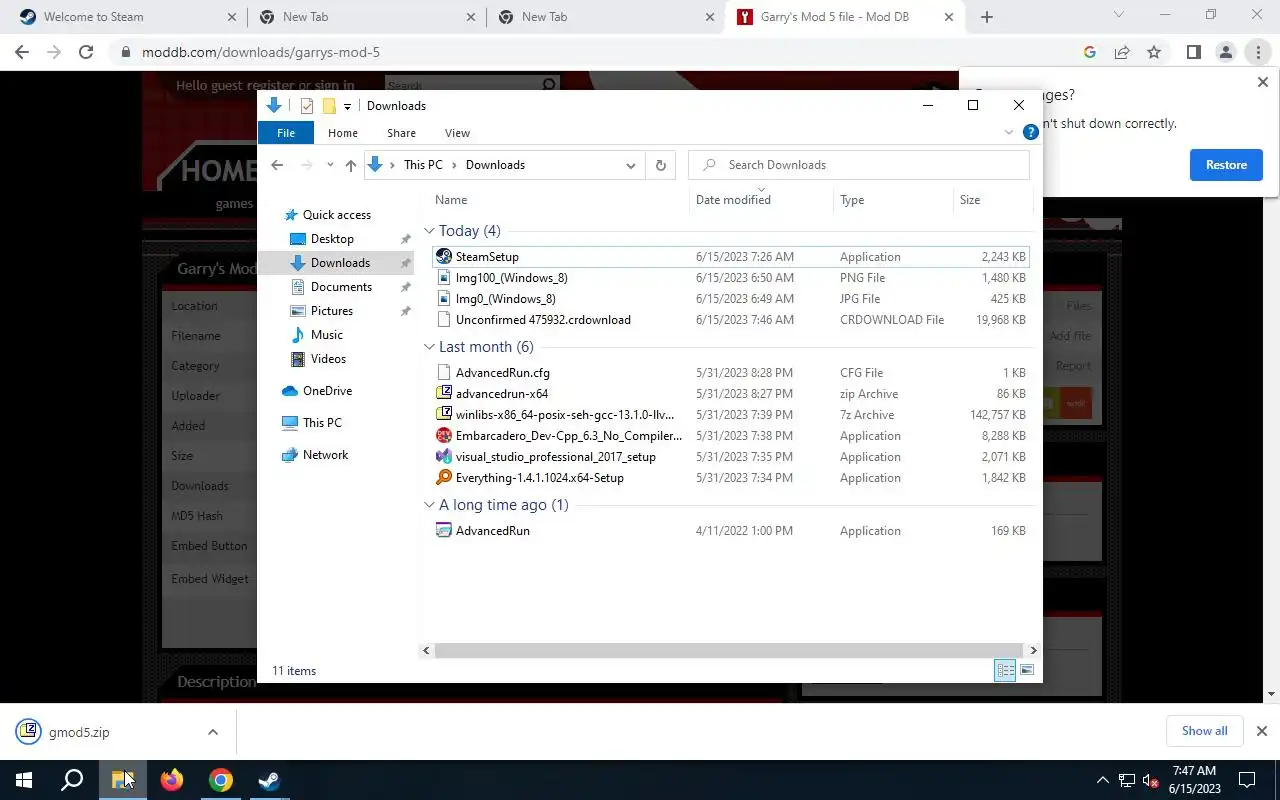The width and height of the screenshot is (1280, 800).
Task: Open the View ribbon tab
Action: (457, 133)
